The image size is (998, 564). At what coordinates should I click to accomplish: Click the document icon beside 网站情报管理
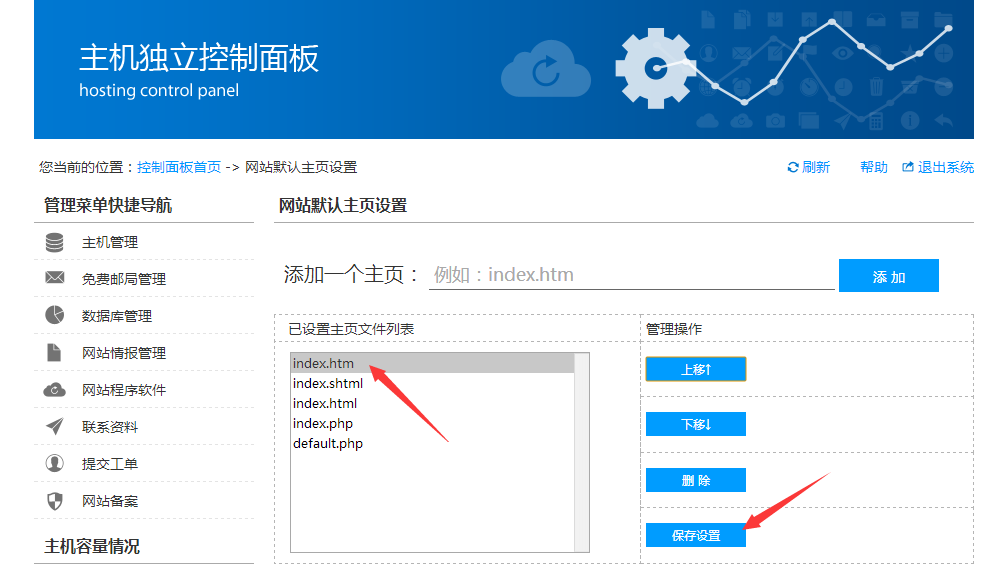pos(55,353)
